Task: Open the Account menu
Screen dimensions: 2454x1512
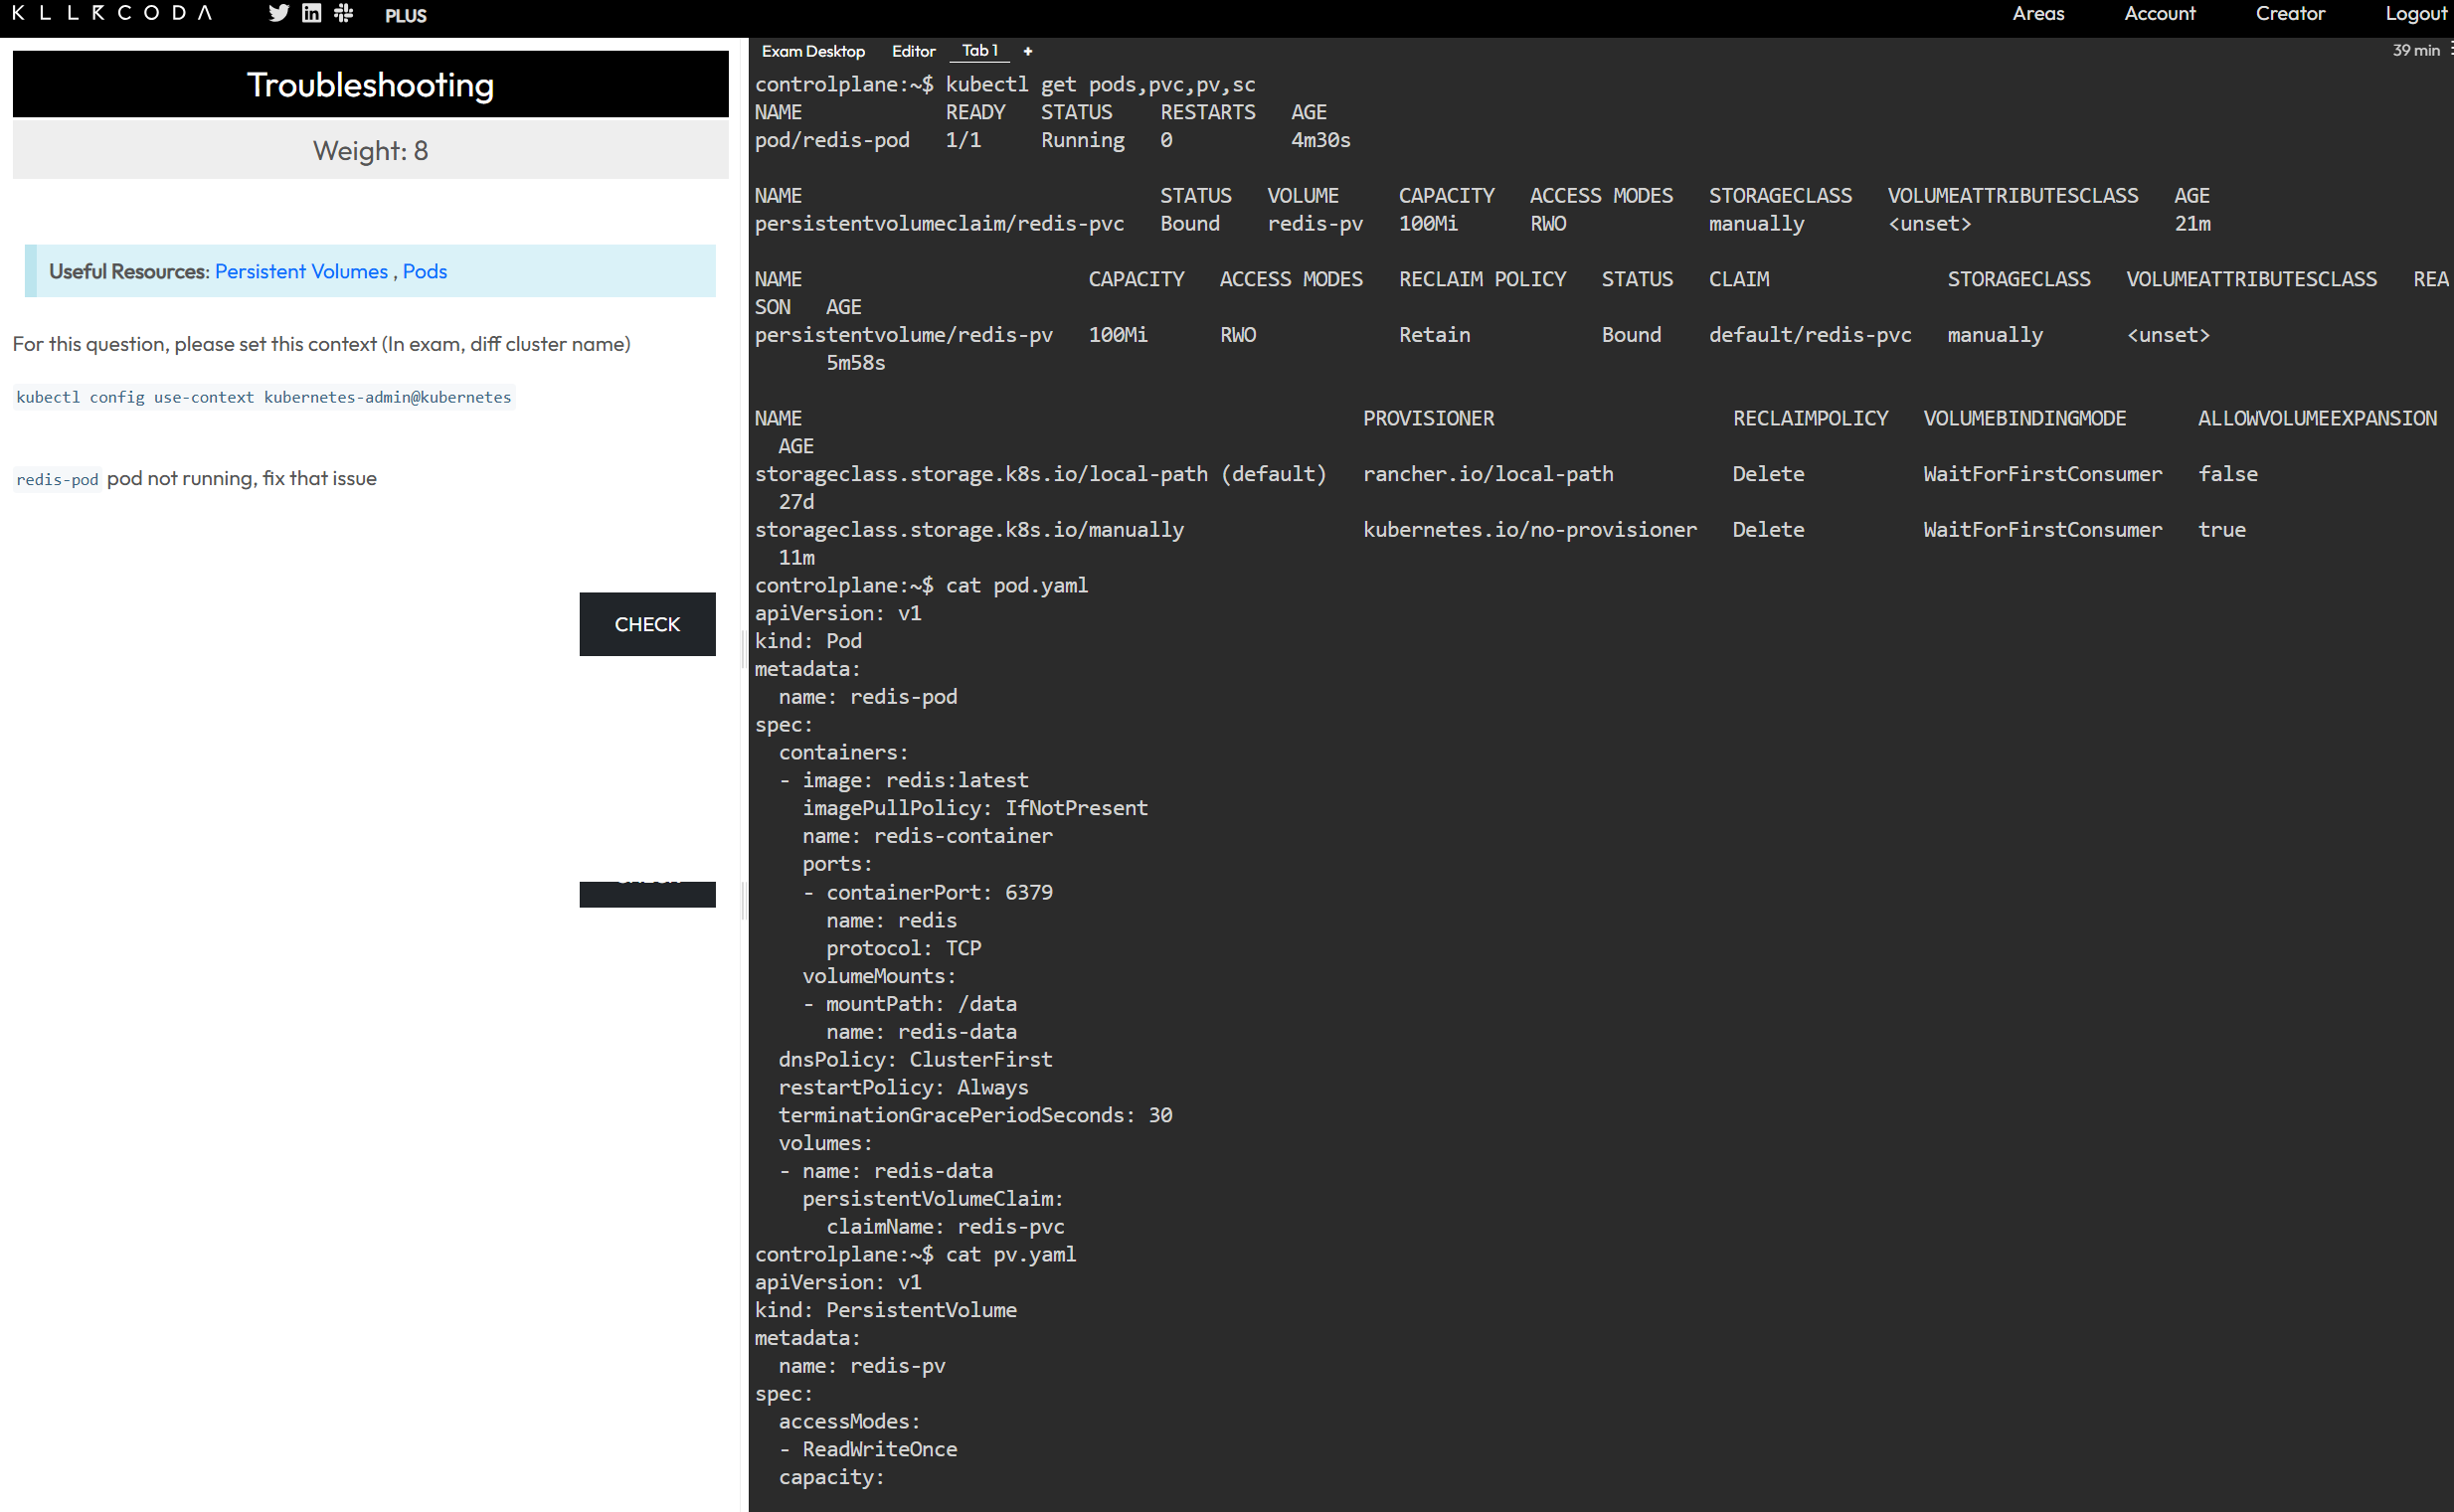Action: 2159,13
